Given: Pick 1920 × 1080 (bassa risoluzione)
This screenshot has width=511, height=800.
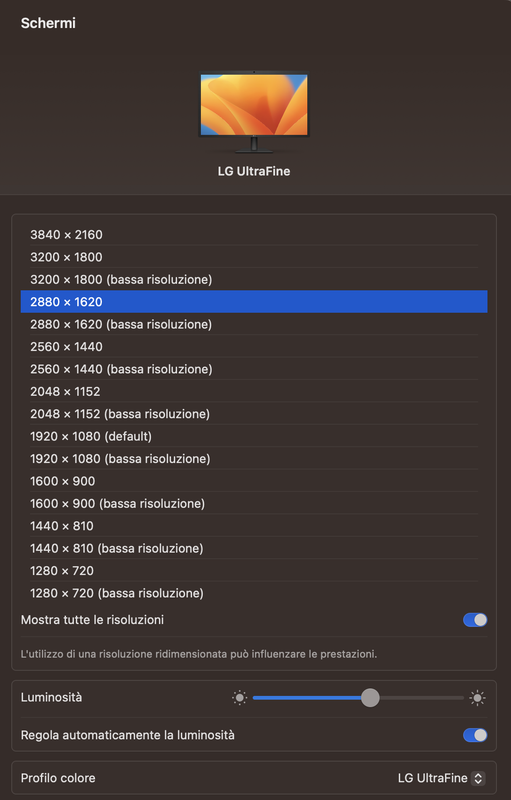Looking at the screenshot, I should tap(254, 459).
